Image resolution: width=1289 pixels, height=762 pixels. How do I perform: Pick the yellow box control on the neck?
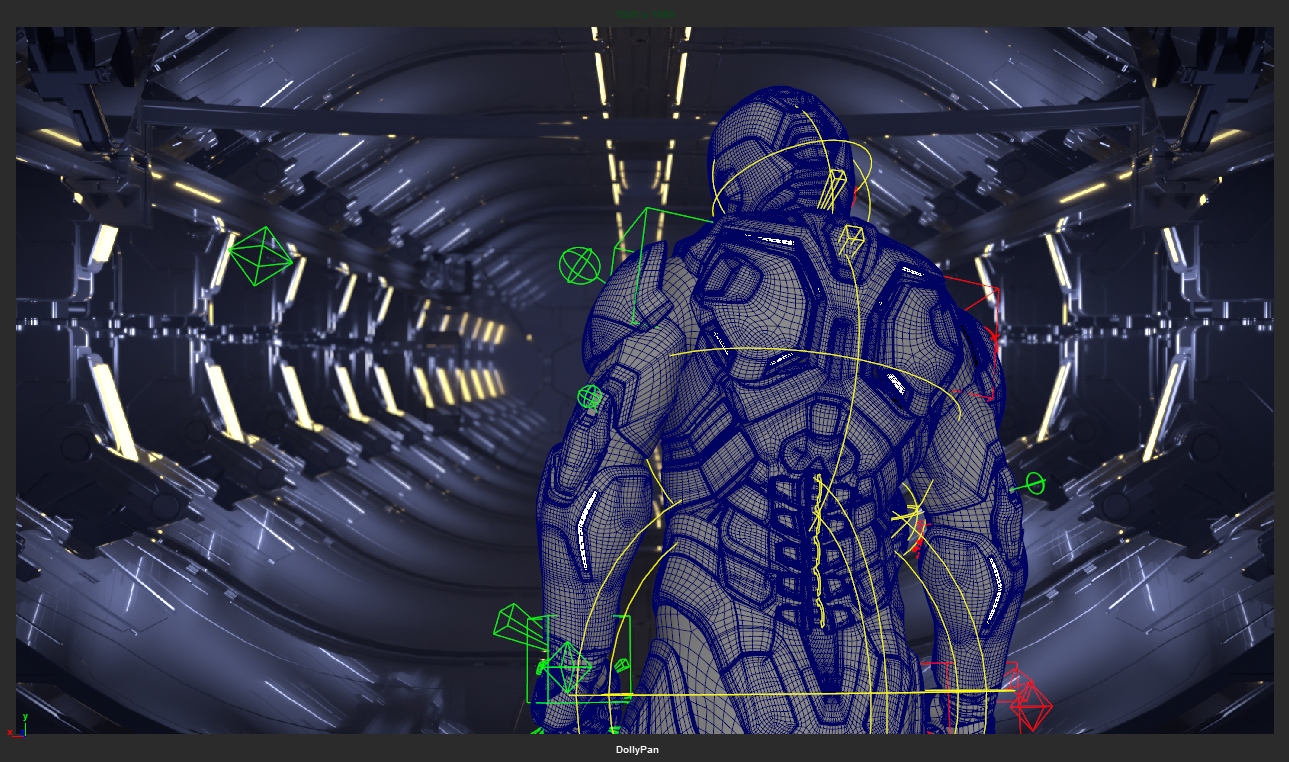[850, 240]
